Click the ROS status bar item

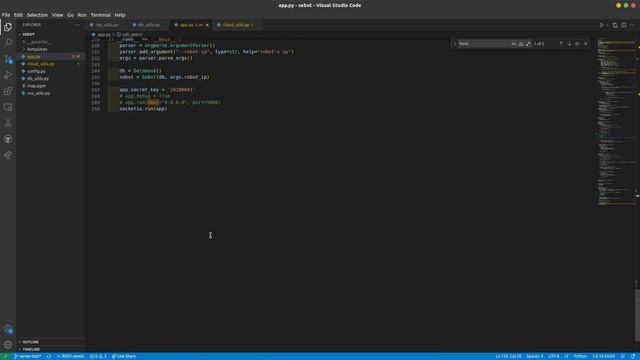pos(71,356)
